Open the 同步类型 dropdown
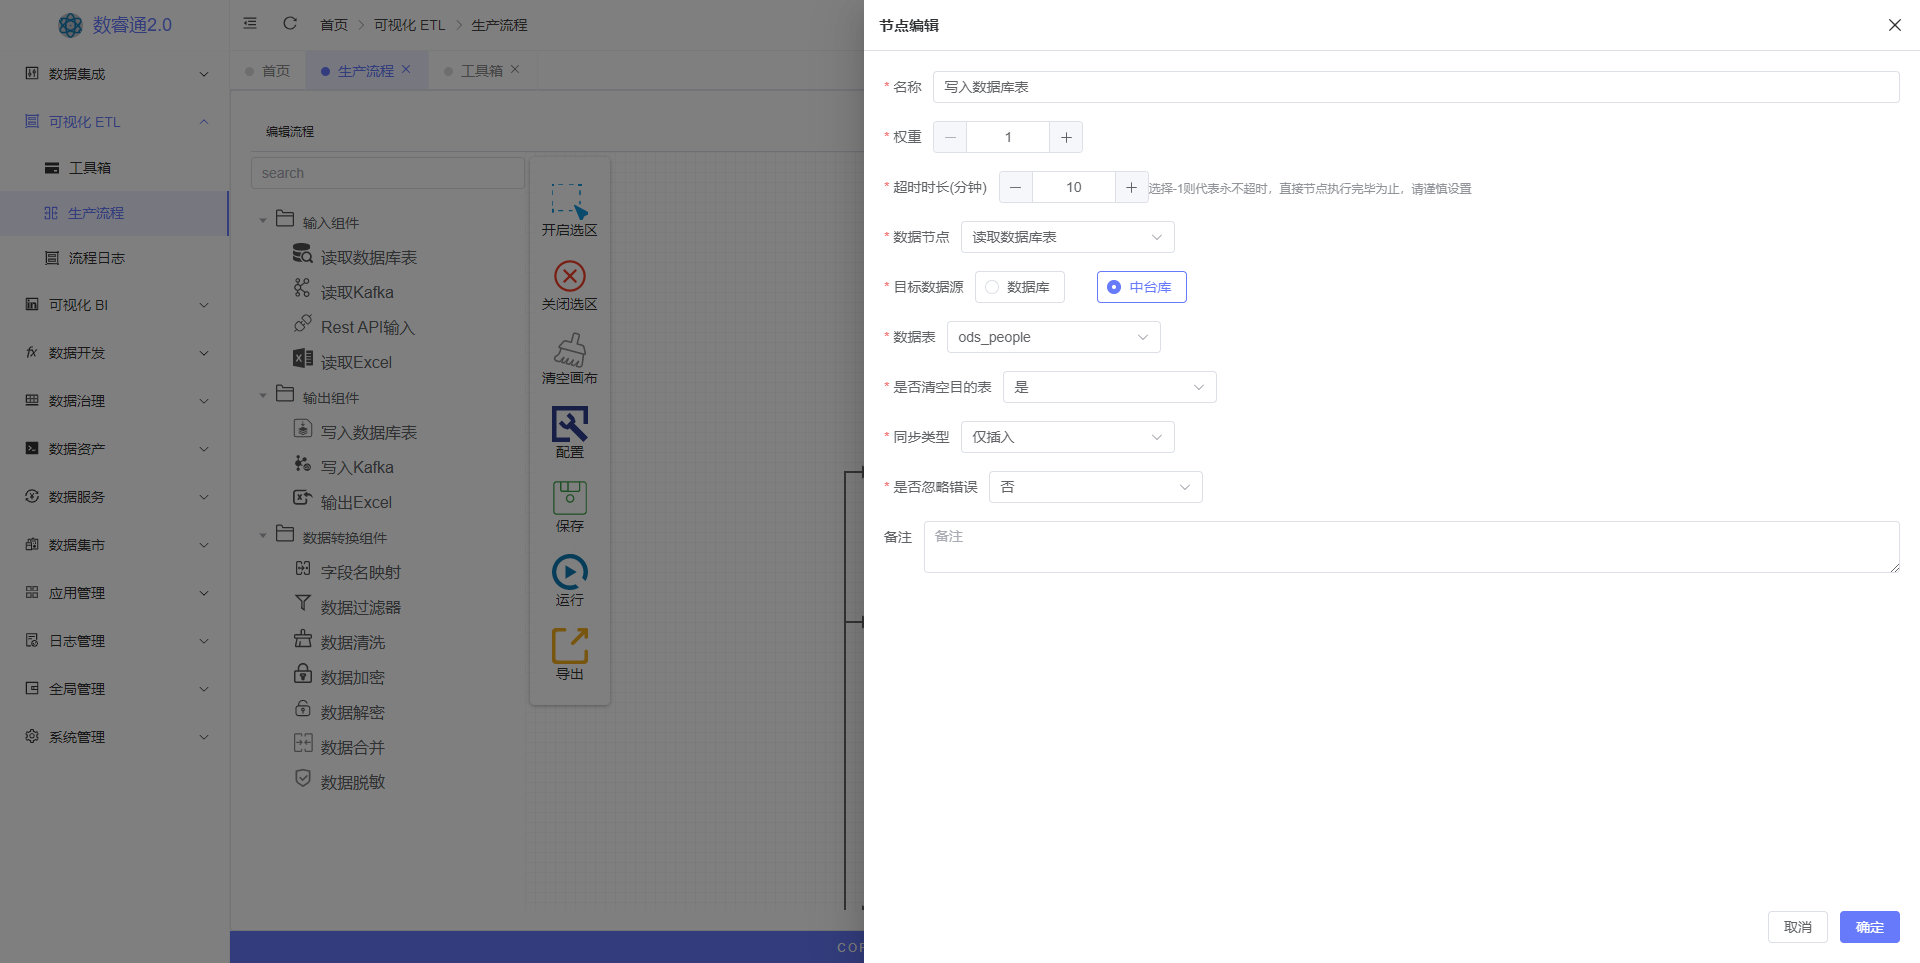Screen dimensions: 1920x963 1067,437
